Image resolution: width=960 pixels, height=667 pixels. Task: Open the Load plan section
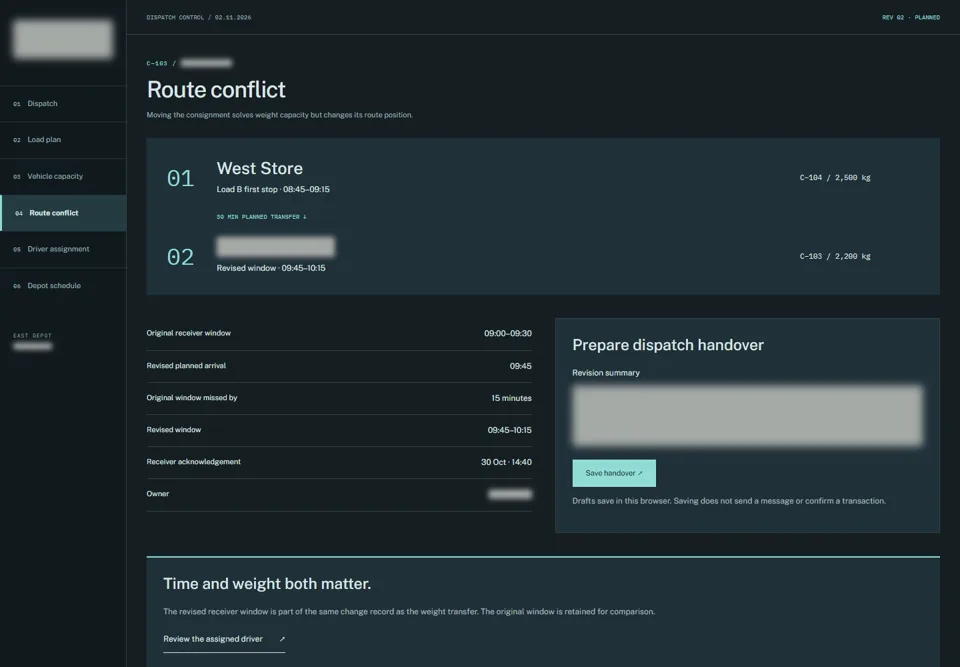(x=63, y=140)
